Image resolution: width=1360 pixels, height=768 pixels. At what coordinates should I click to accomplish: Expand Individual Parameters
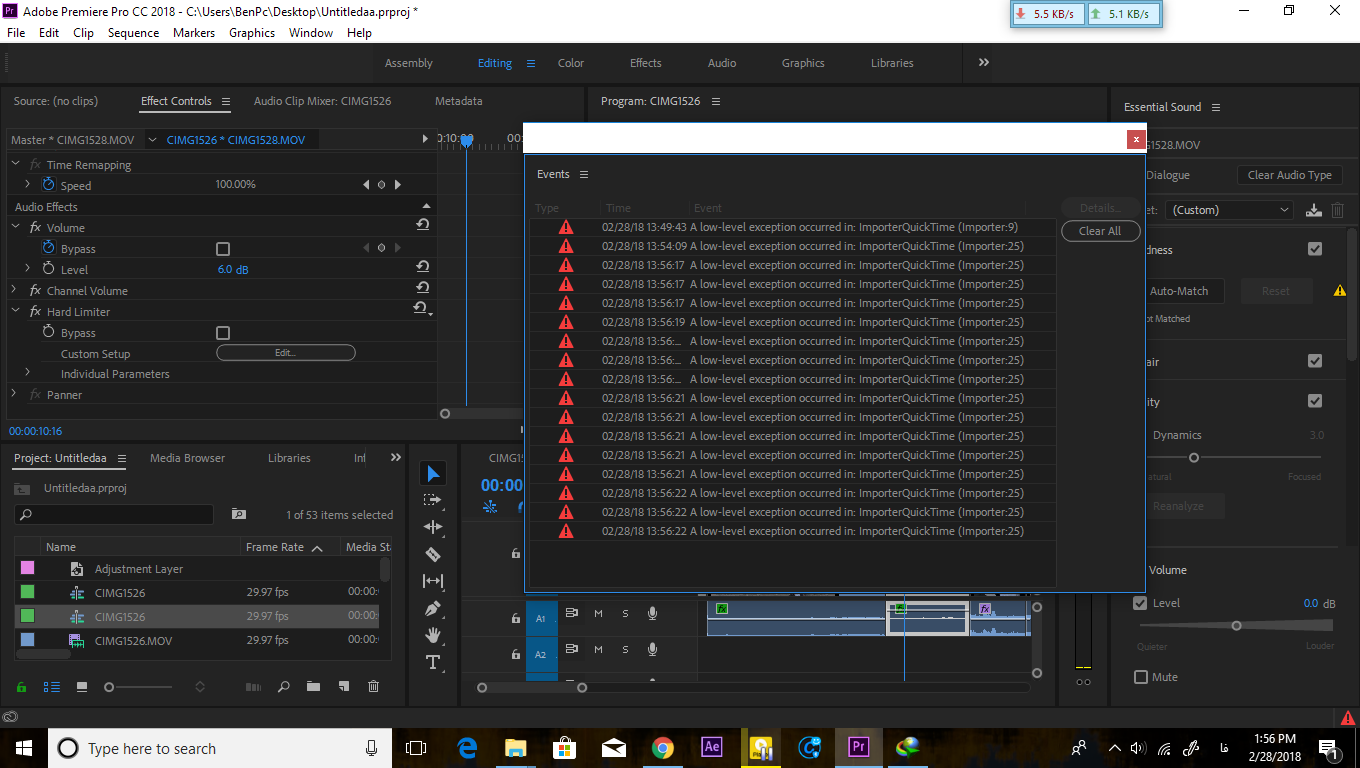point(27,372)
